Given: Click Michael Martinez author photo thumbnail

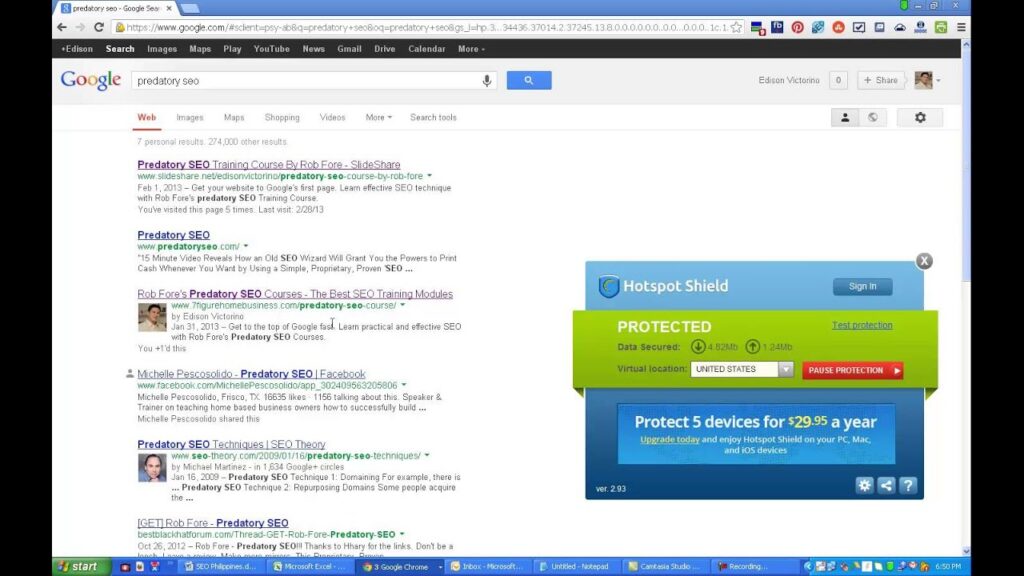Looking at the screenshot, I should point(152,468).
